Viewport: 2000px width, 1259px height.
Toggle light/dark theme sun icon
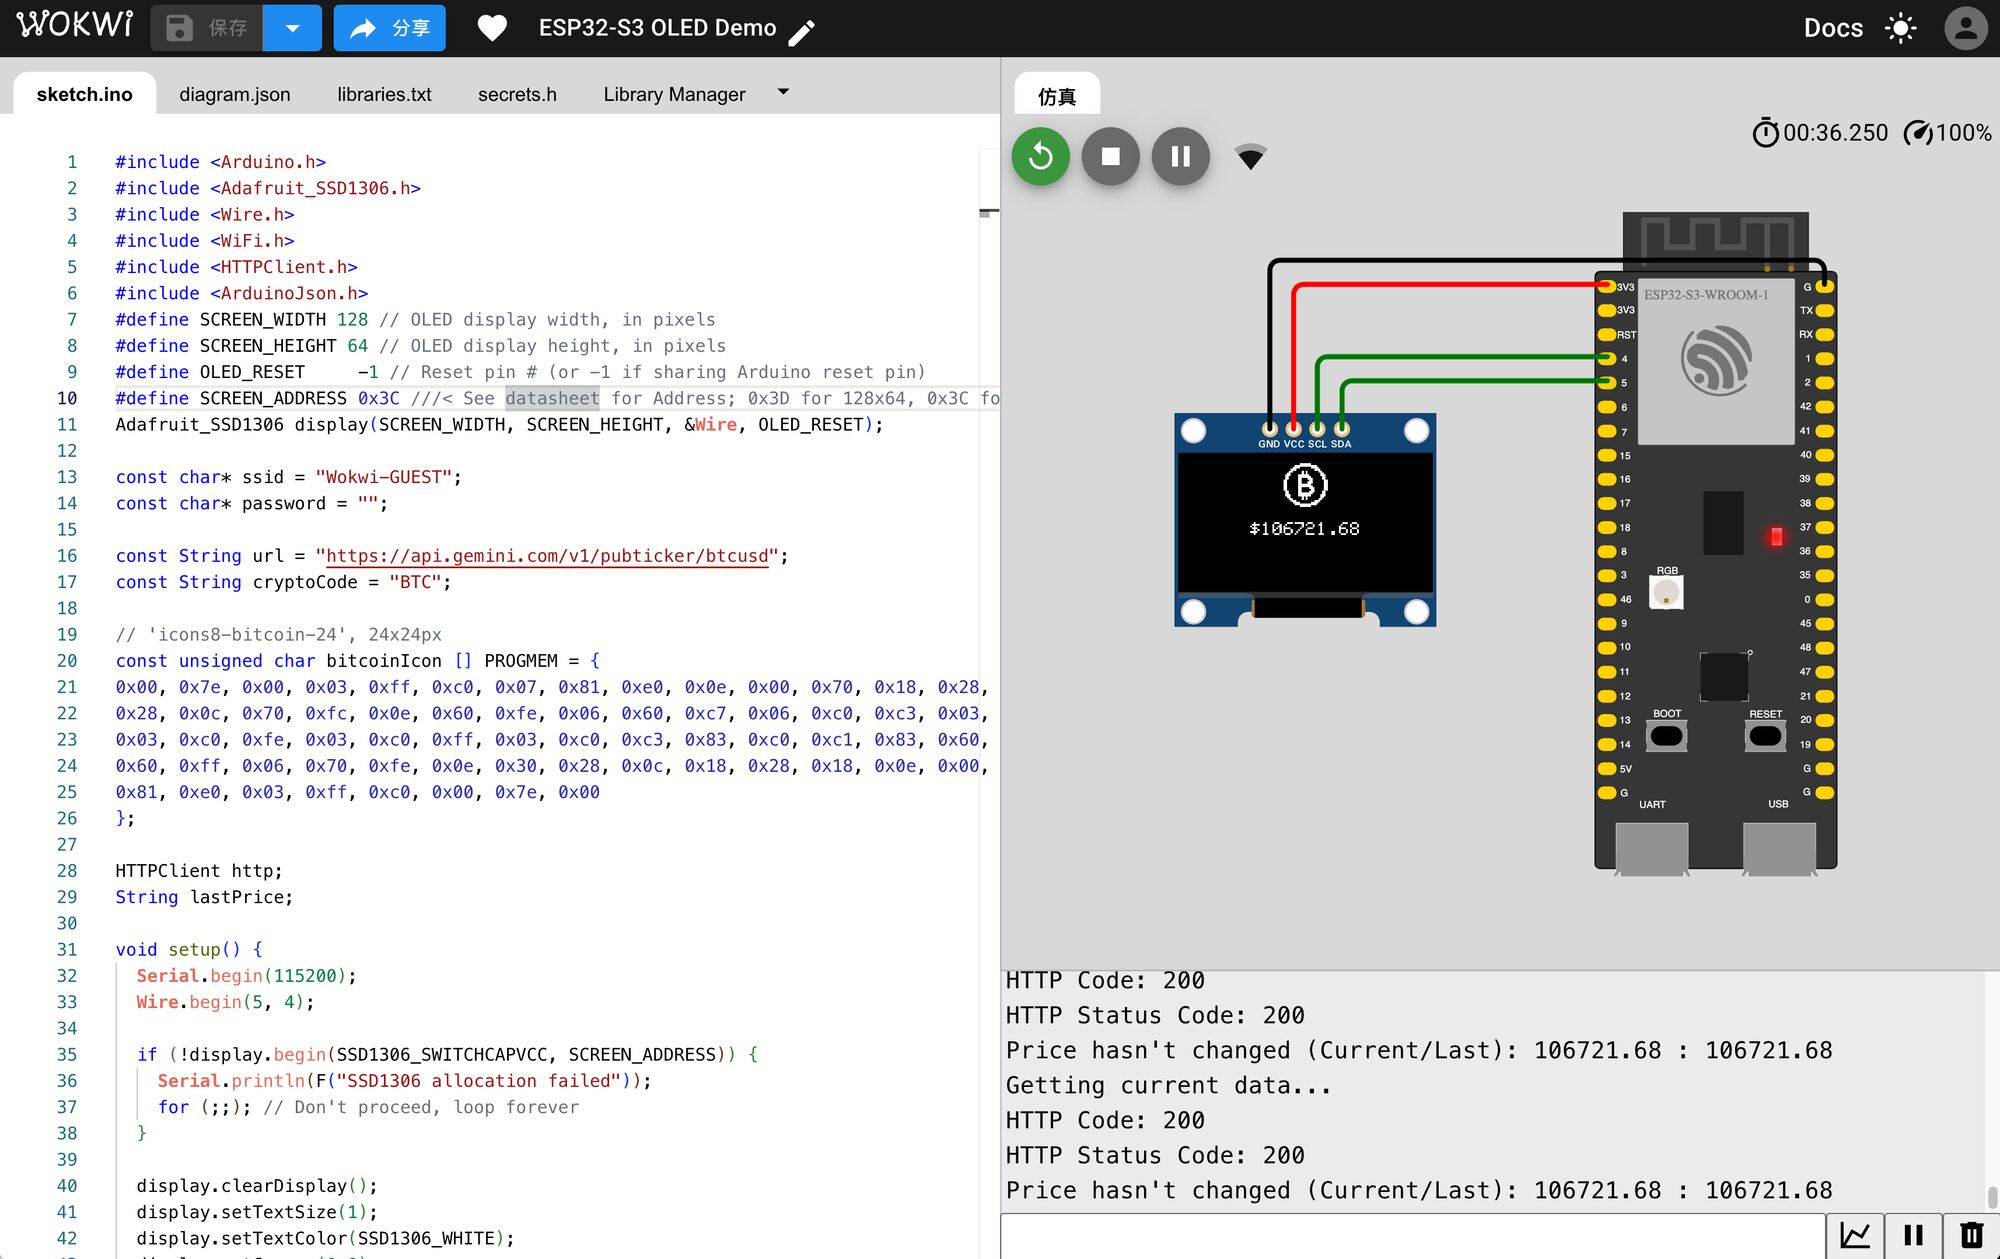point(1900,28)
